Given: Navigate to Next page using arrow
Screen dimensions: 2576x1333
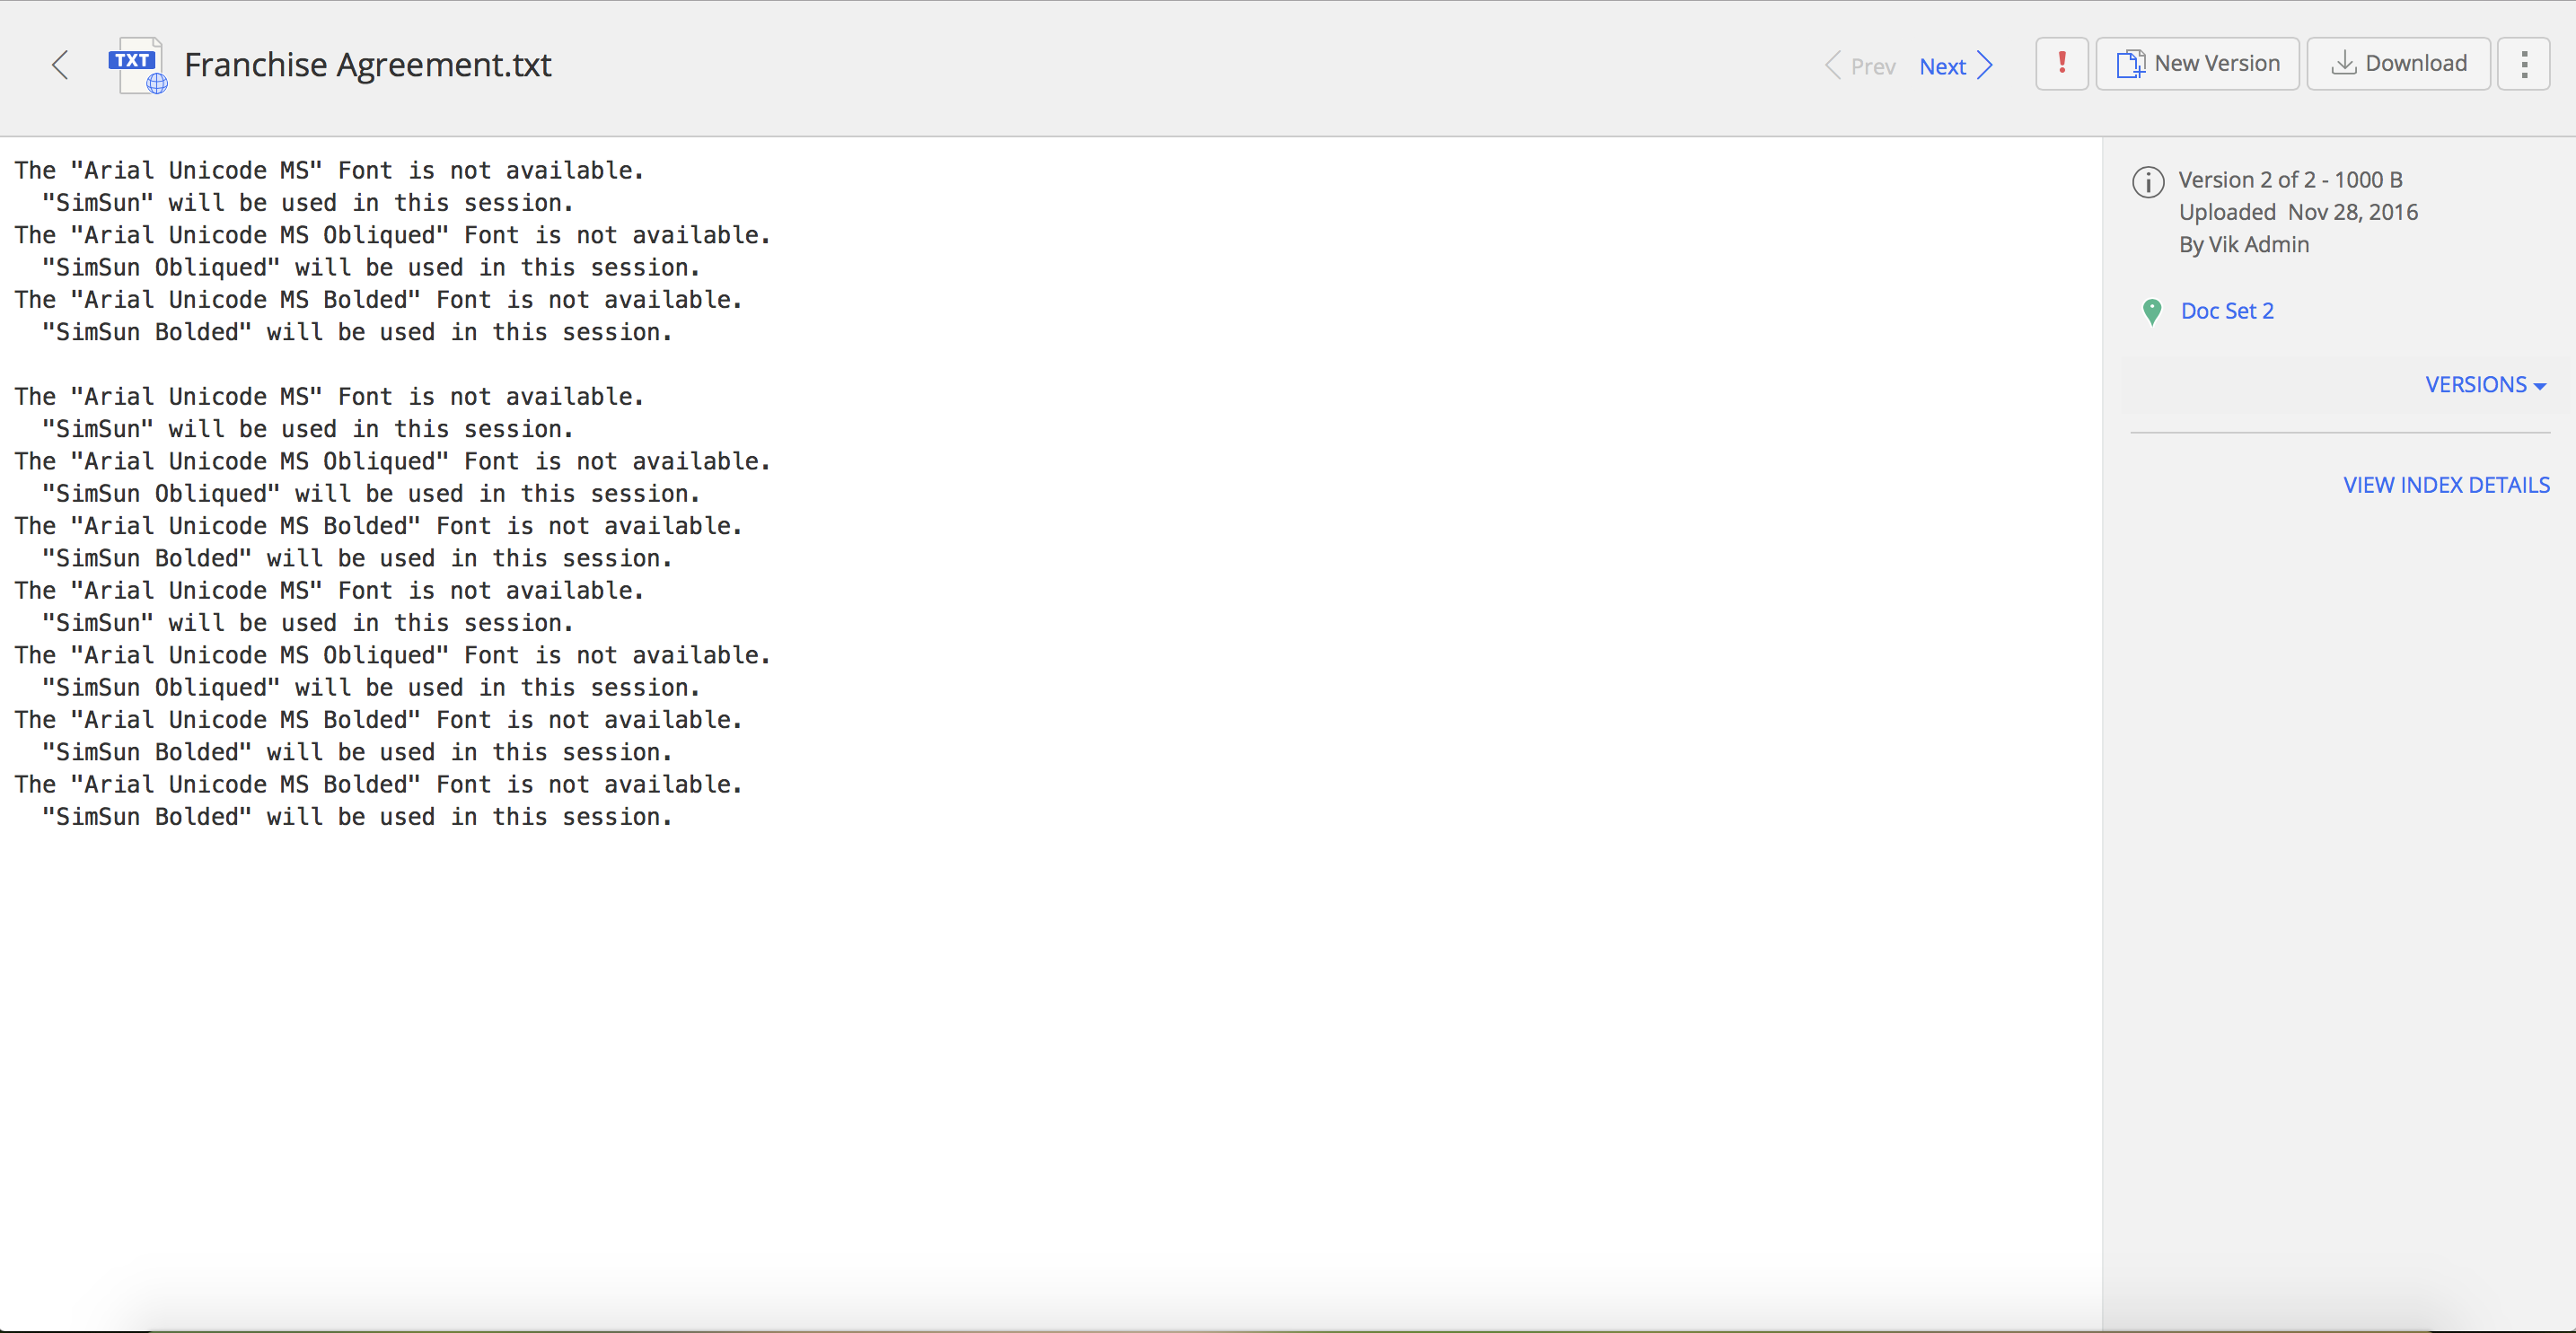Looking at the screenshot, I should 1990,65.
